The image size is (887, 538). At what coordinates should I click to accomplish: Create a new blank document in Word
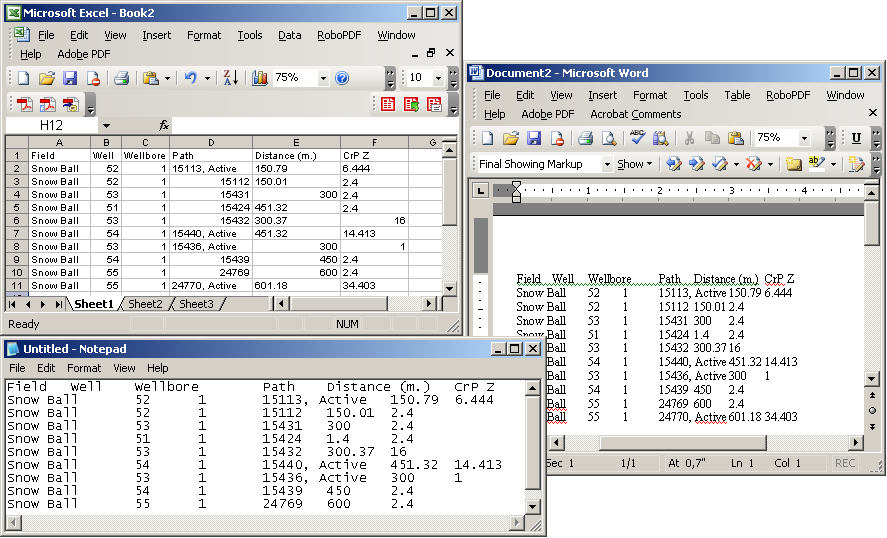click(487, 138)
